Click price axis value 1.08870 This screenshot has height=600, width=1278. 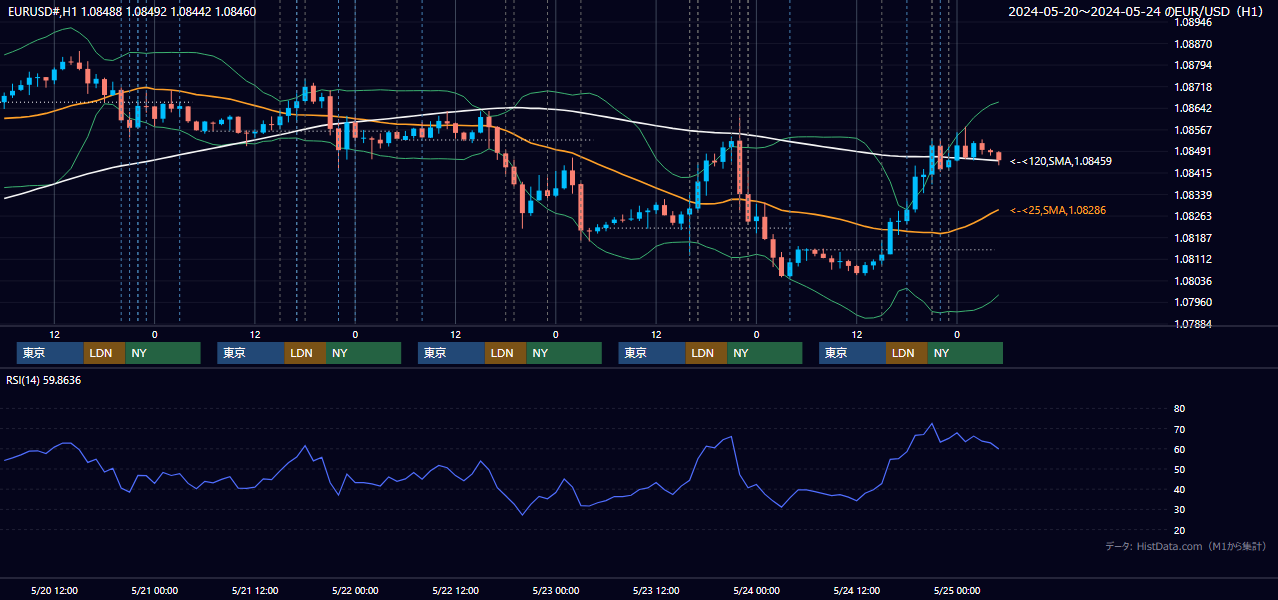coord(1193,44)
